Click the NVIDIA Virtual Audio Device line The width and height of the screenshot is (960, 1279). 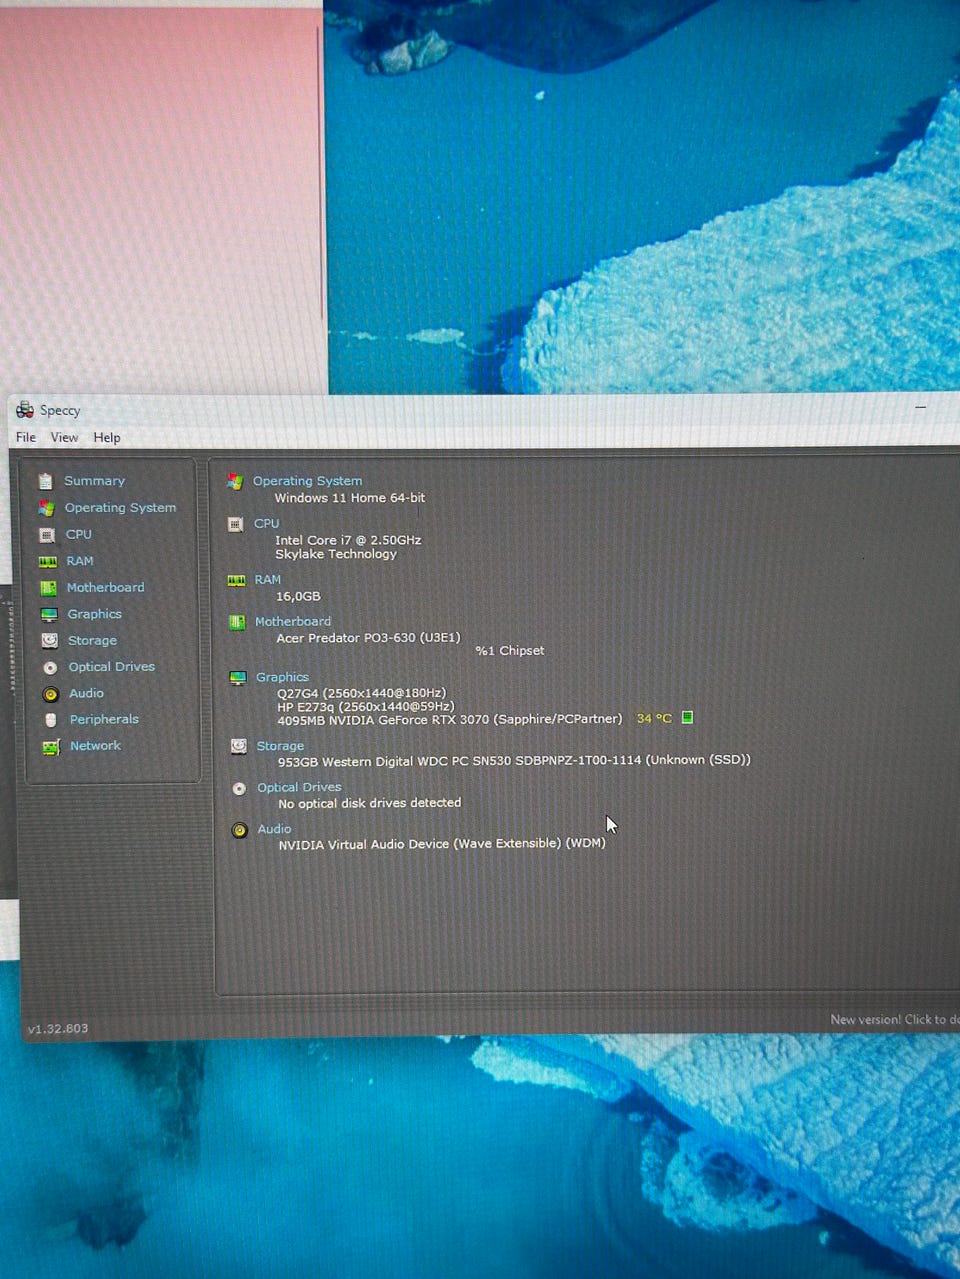pos(442,844)
